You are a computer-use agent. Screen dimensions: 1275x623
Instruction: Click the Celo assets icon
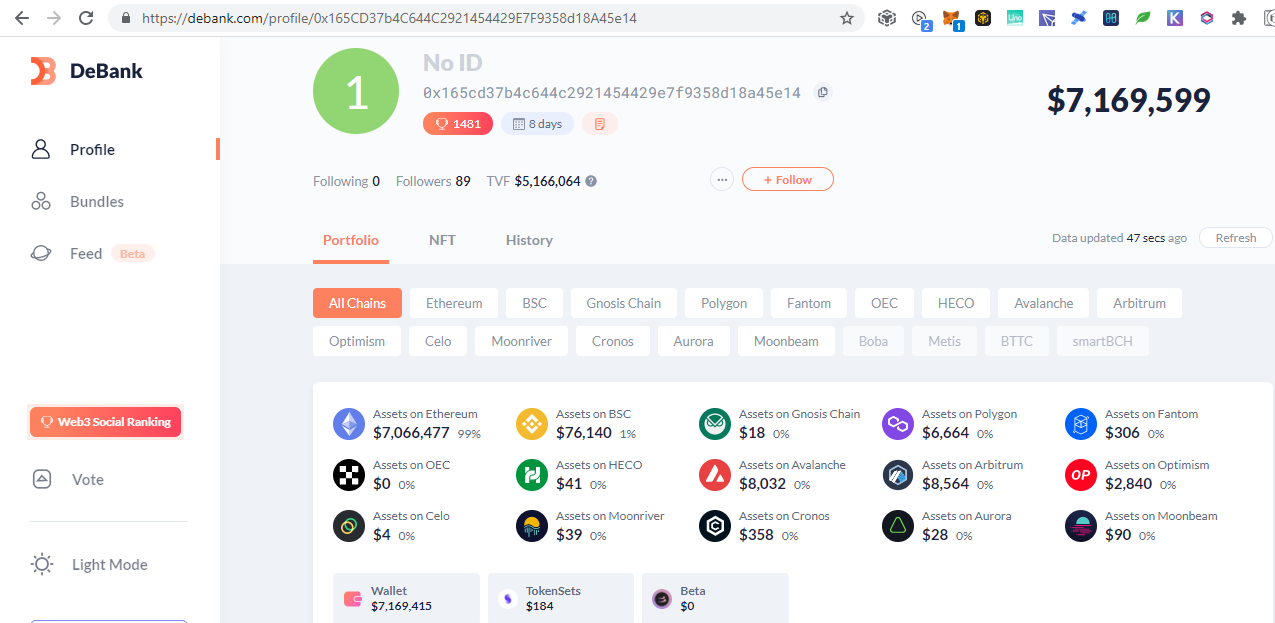click(x=349, y=526)
